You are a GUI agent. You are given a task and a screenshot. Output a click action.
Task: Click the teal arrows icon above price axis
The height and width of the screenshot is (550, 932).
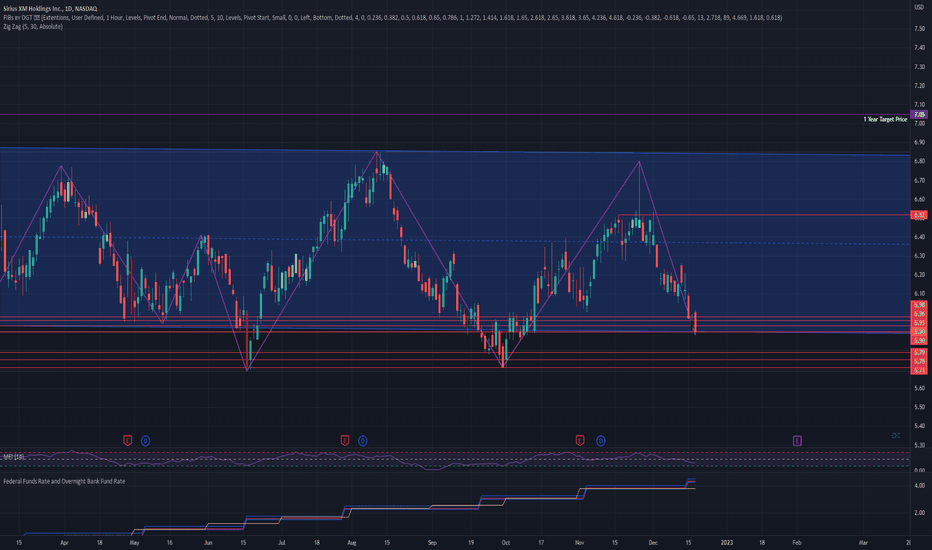[896, 436]
